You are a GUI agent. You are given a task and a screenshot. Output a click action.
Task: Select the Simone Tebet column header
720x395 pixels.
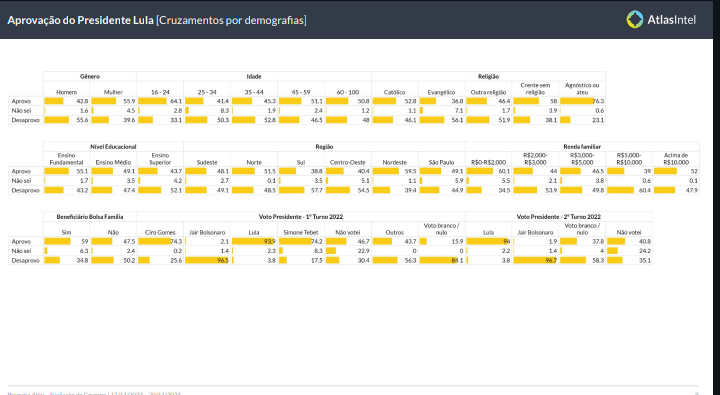(301, 232)
